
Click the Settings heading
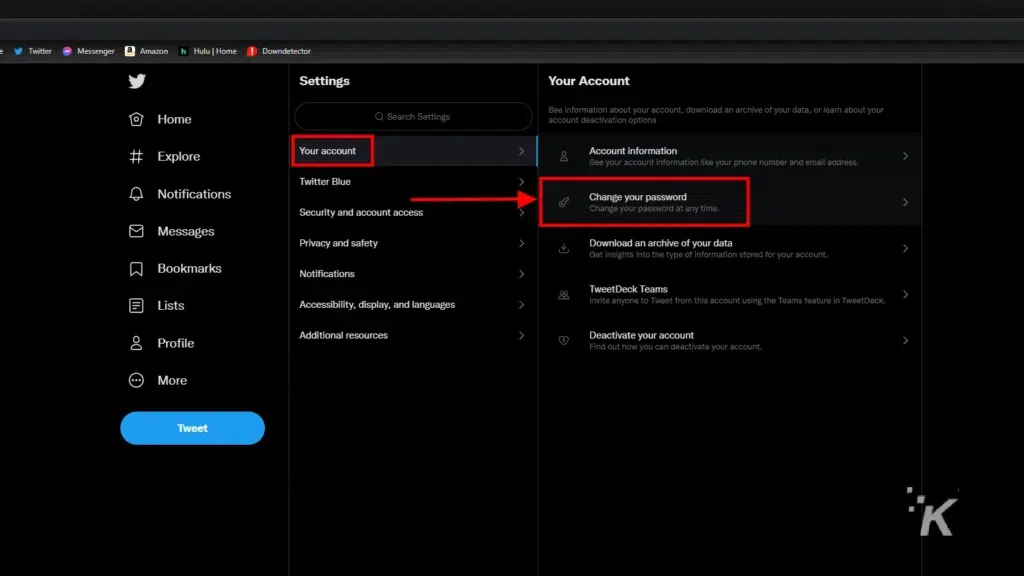(x=325, y=81)
